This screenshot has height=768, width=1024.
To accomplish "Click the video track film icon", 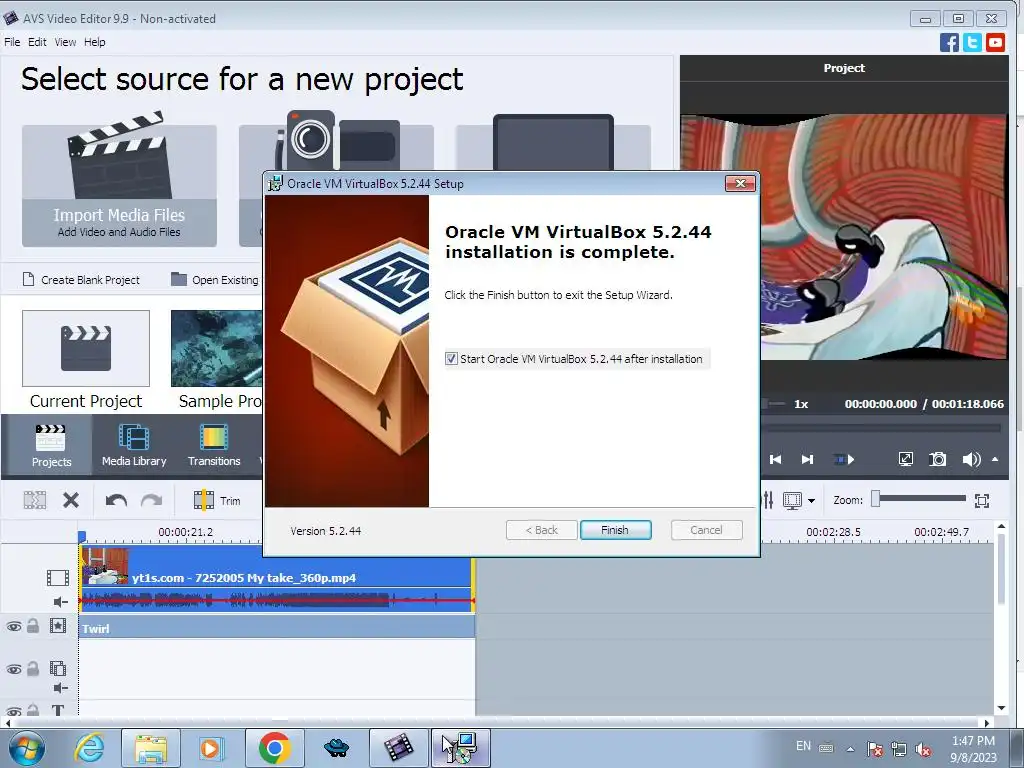I will [x=57, y=577].
